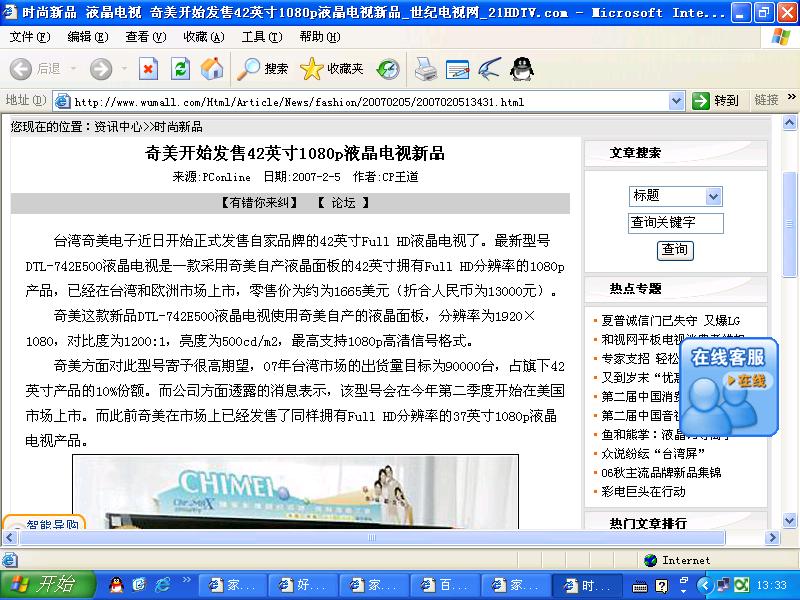800x600 pixels.
Task: Click in the 查询关键字 keyword field
Action: [x=675, y=223]
